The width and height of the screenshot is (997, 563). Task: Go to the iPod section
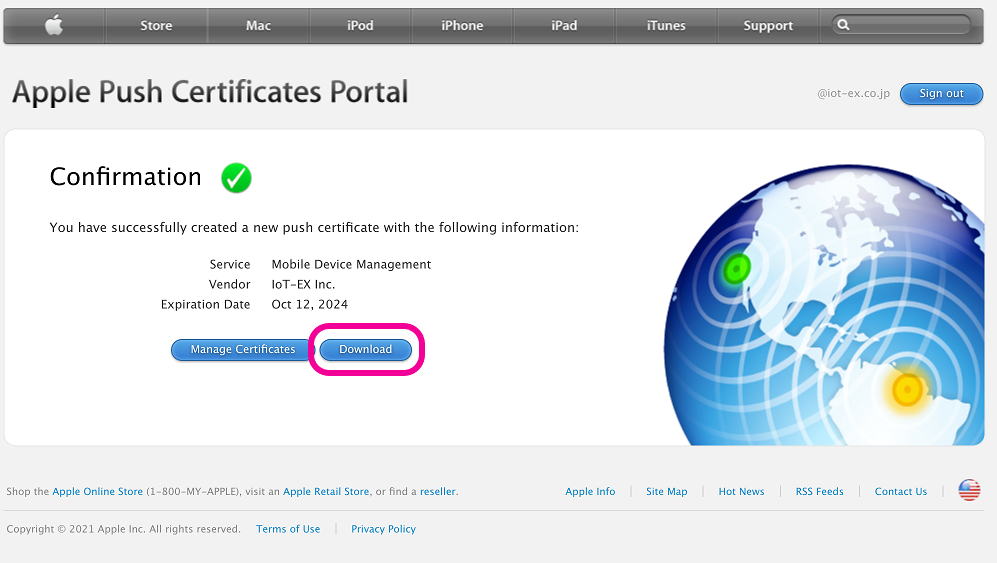click(360, 26)
